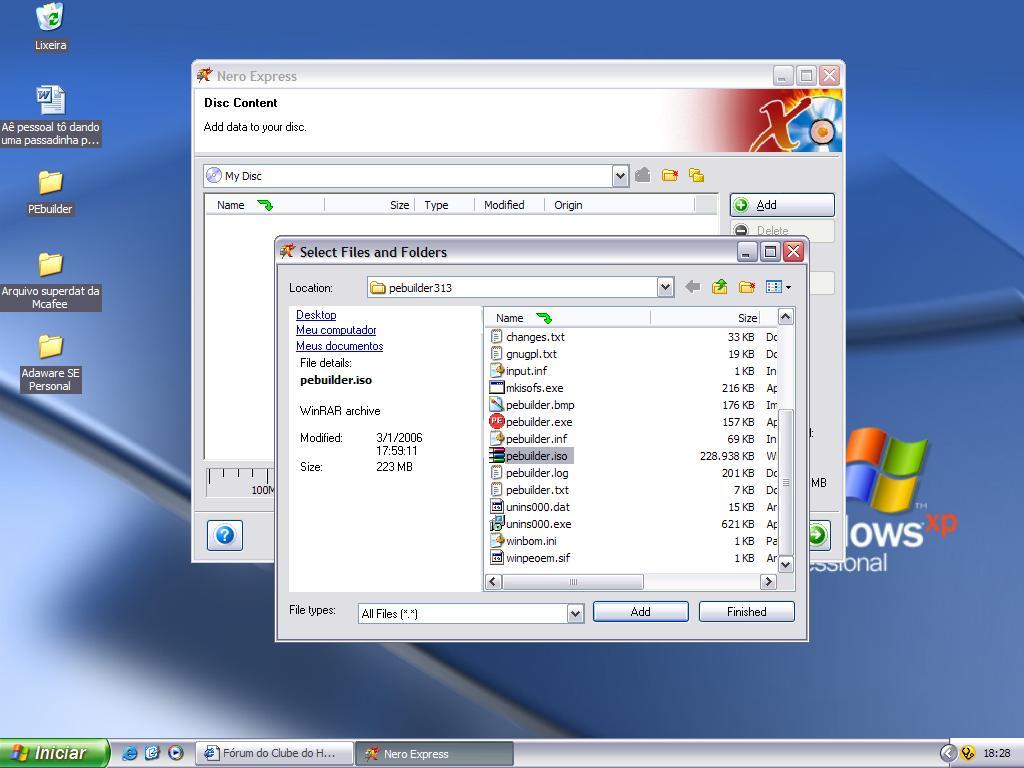Open Nero Express help question mark button
Image resolution: width=1024 pixels, height=768 pixels.
pyautogui.click(x=225, y=536)
